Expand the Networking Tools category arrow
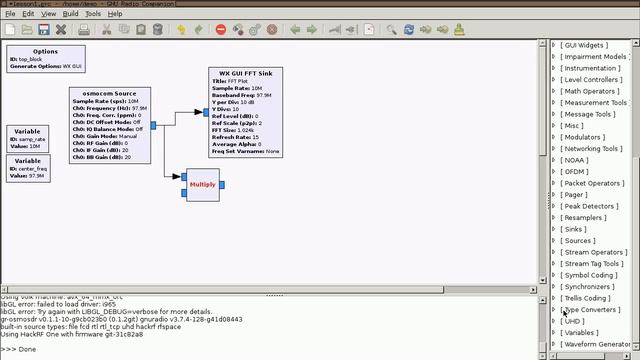The width and height of the screenshot is (640, 360). 554,149
